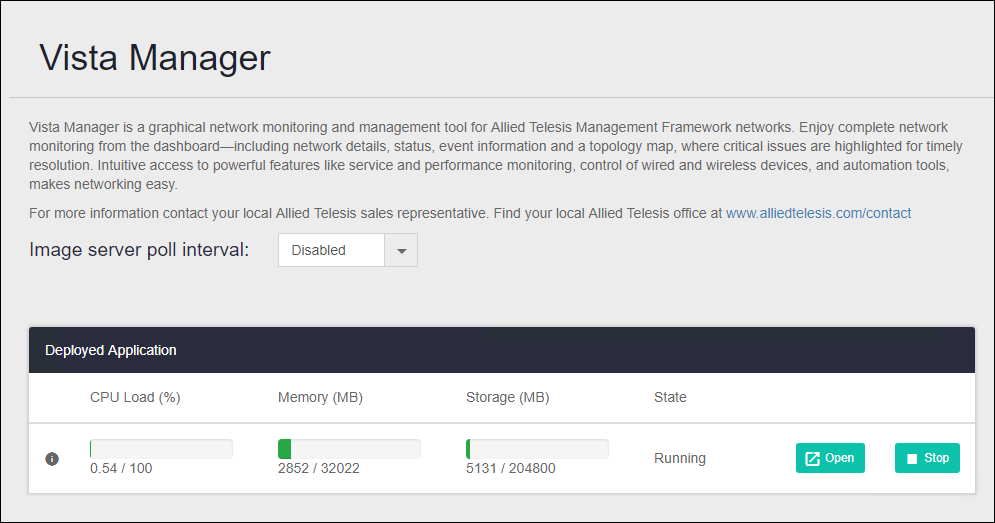Click the Running state text

coord(680,458)
